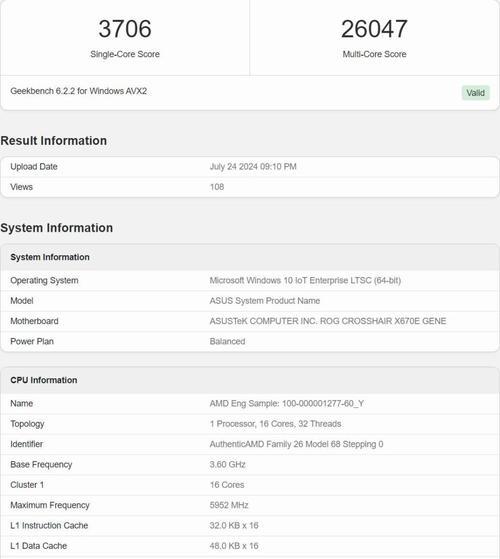This screenshot has width=500, height=559.
Task: Select the Operating System value row
Action: click(x=250, y=280)
